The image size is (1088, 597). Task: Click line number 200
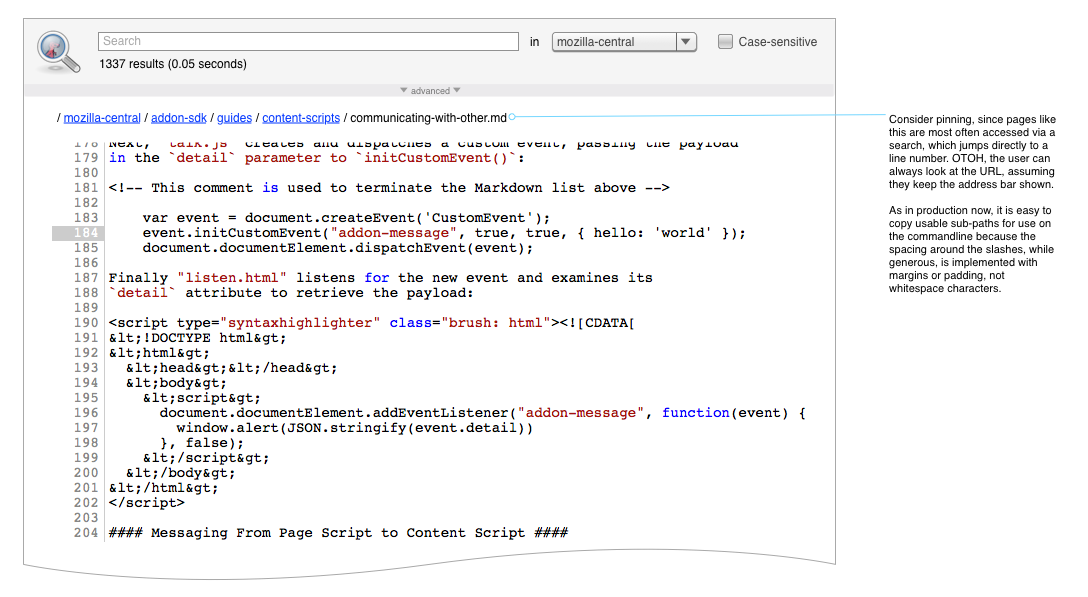click(86, 473)
